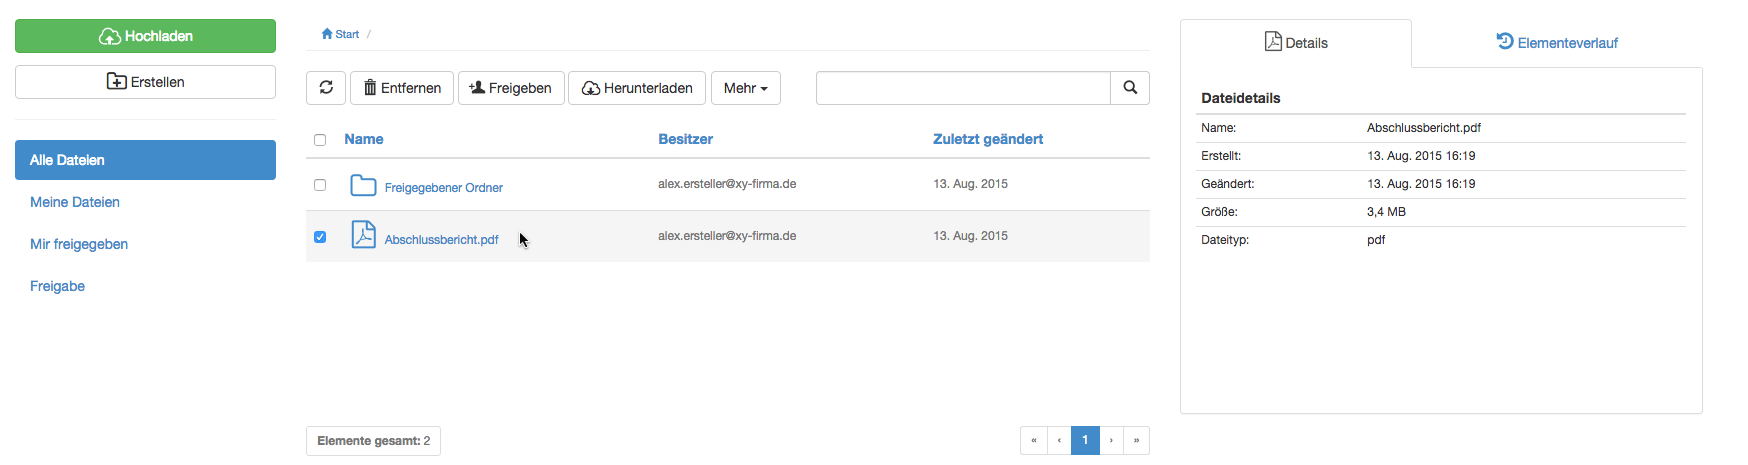
Task: Sort by the Name column header
Action: (364, 139)
